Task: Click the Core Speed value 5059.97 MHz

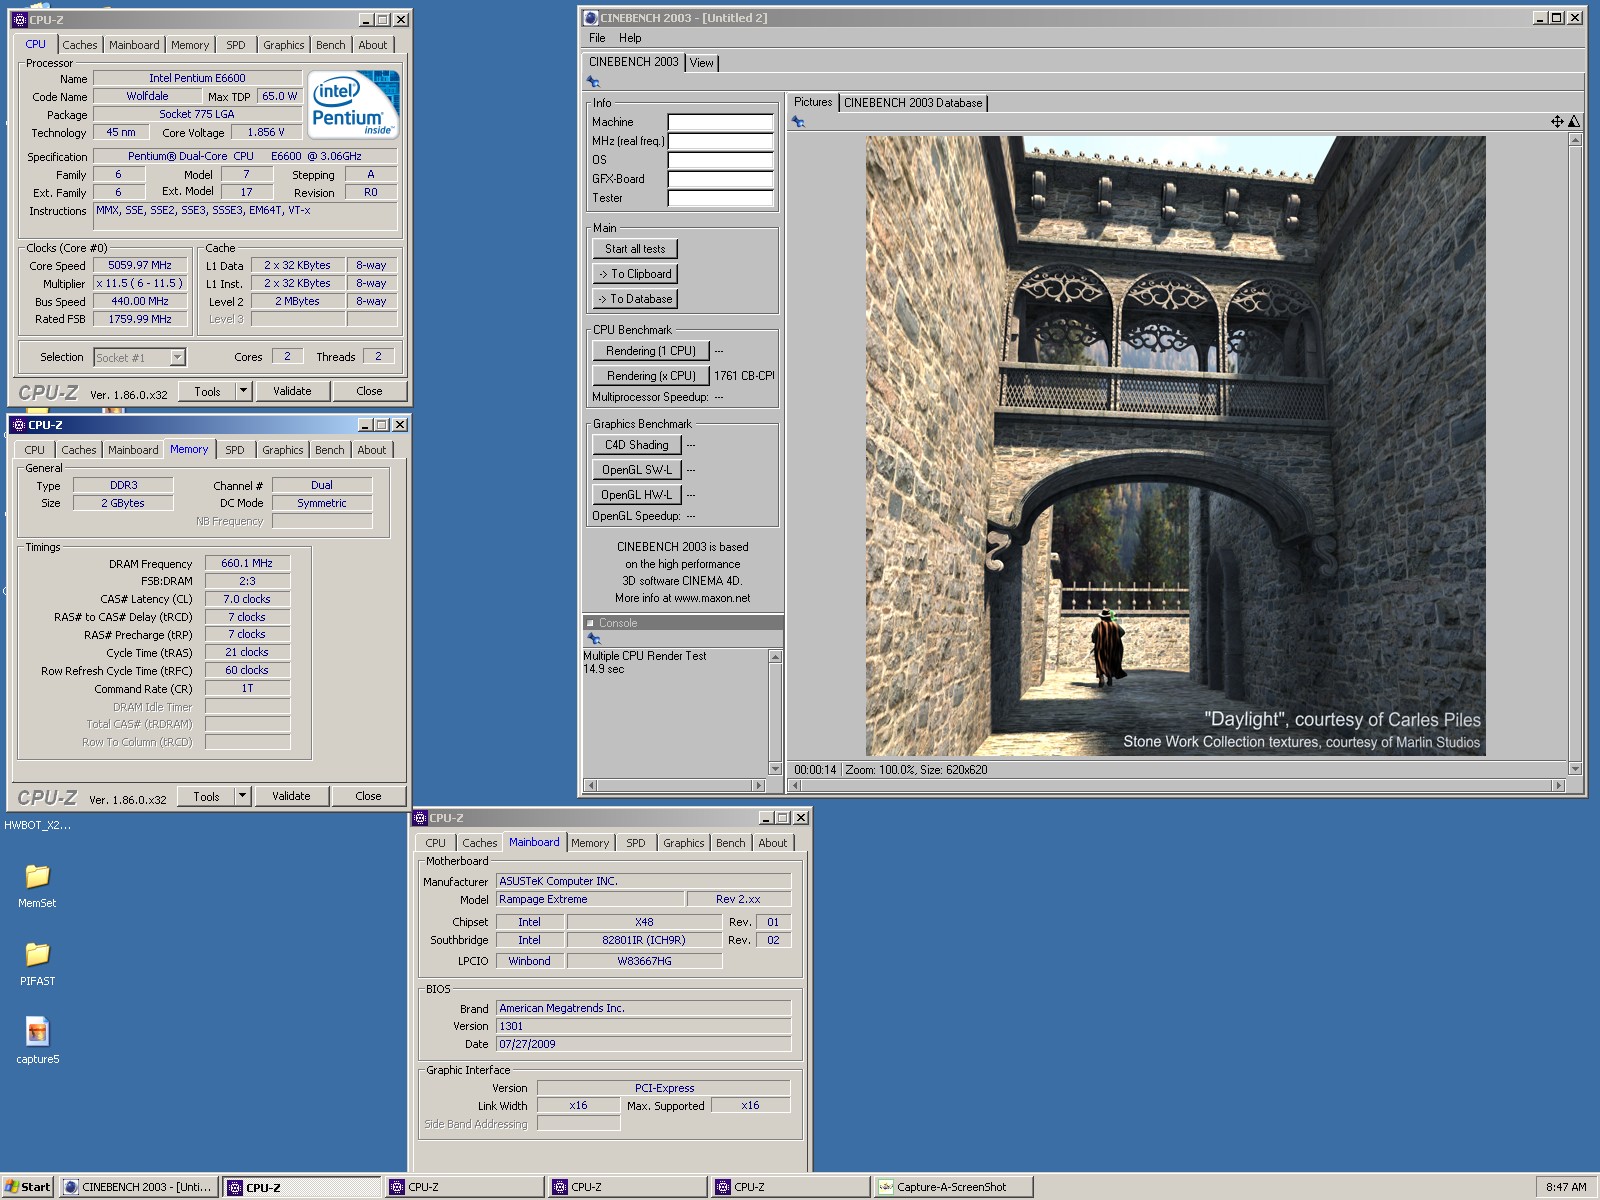Action: point(140,265)
